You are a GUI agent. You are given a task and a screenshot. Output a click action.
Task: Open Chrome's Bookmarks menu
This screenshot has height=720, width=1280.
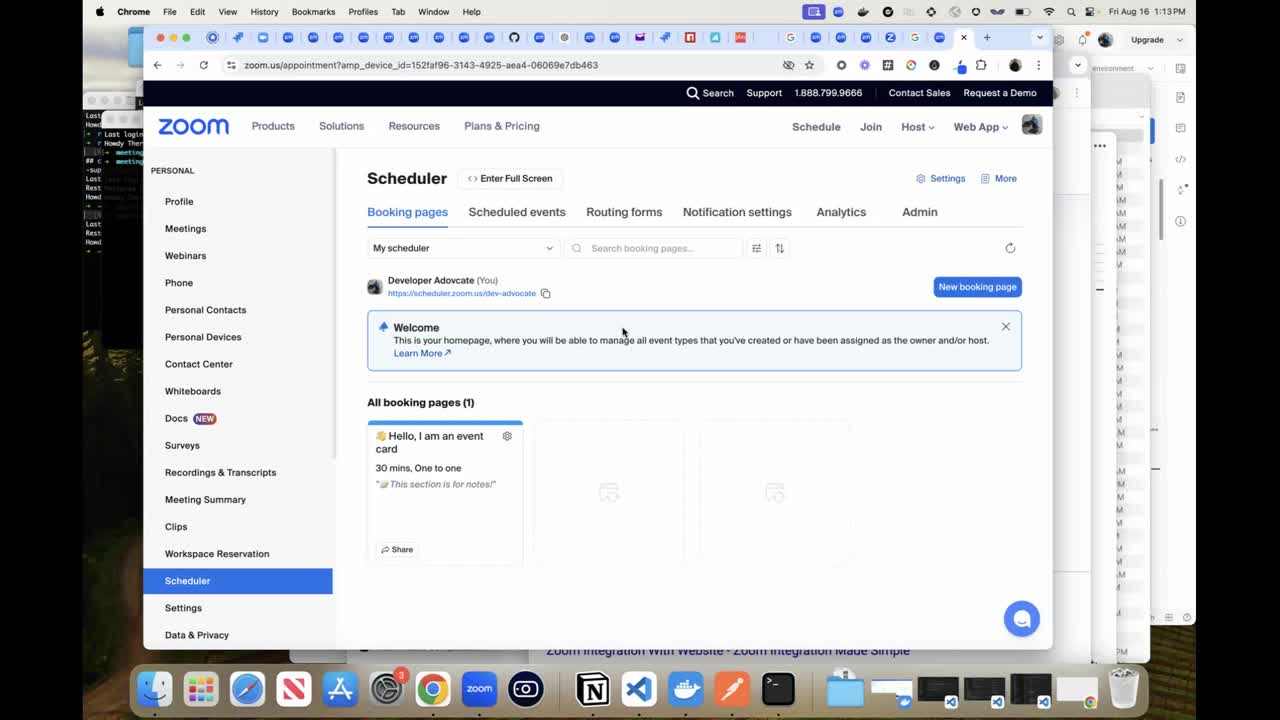[313, 12]
